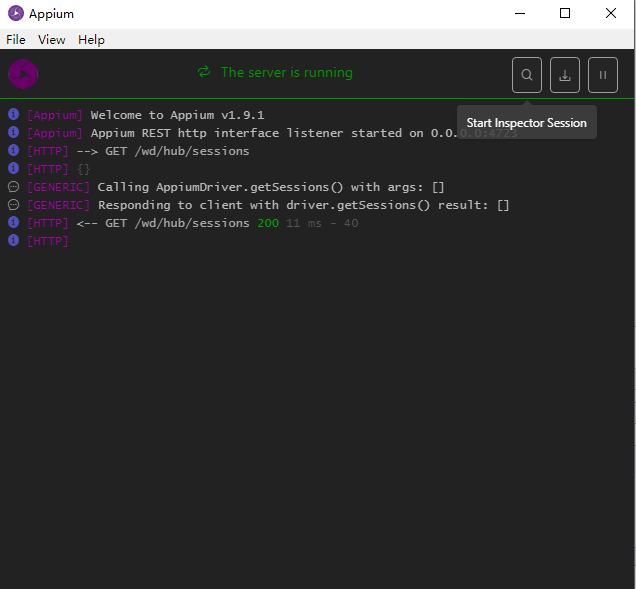The width and height of the screenshot is (636, 589).
Task: Click info icon beside [HTTP] {} line
Action: tap(13, 168)
